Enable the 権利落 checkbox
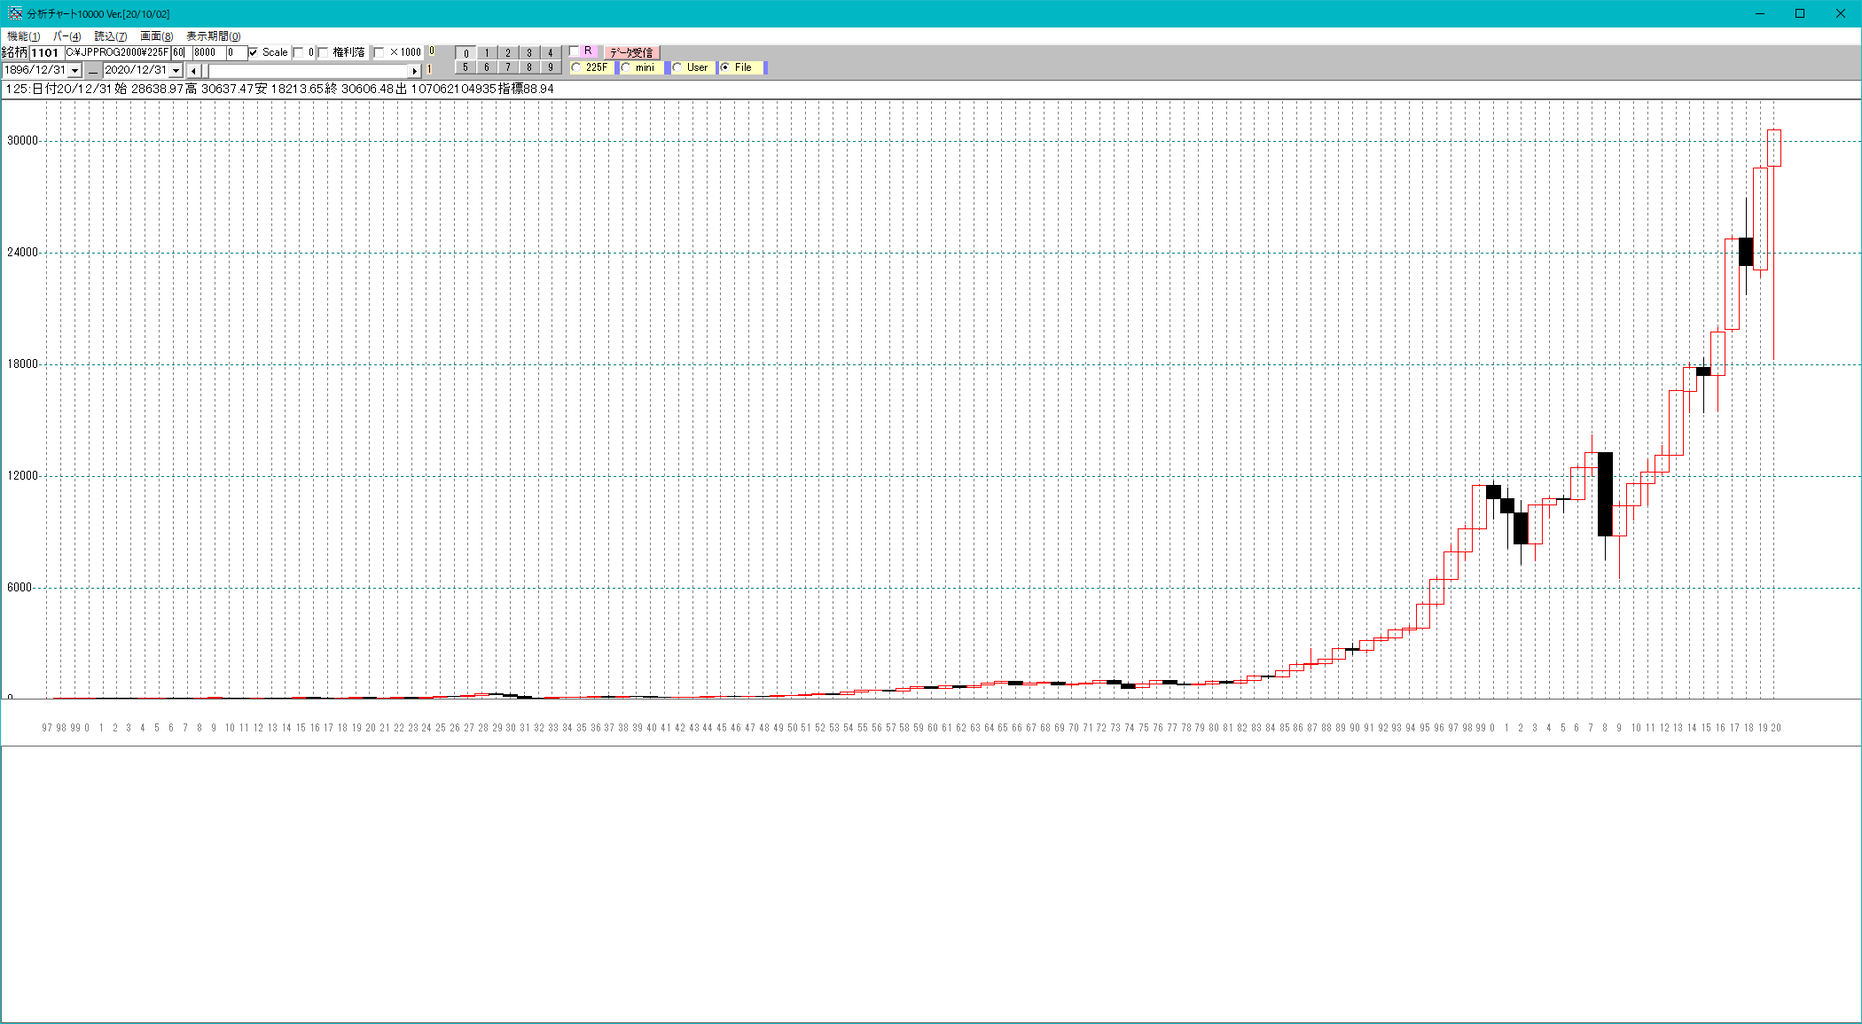 [323, 52]
